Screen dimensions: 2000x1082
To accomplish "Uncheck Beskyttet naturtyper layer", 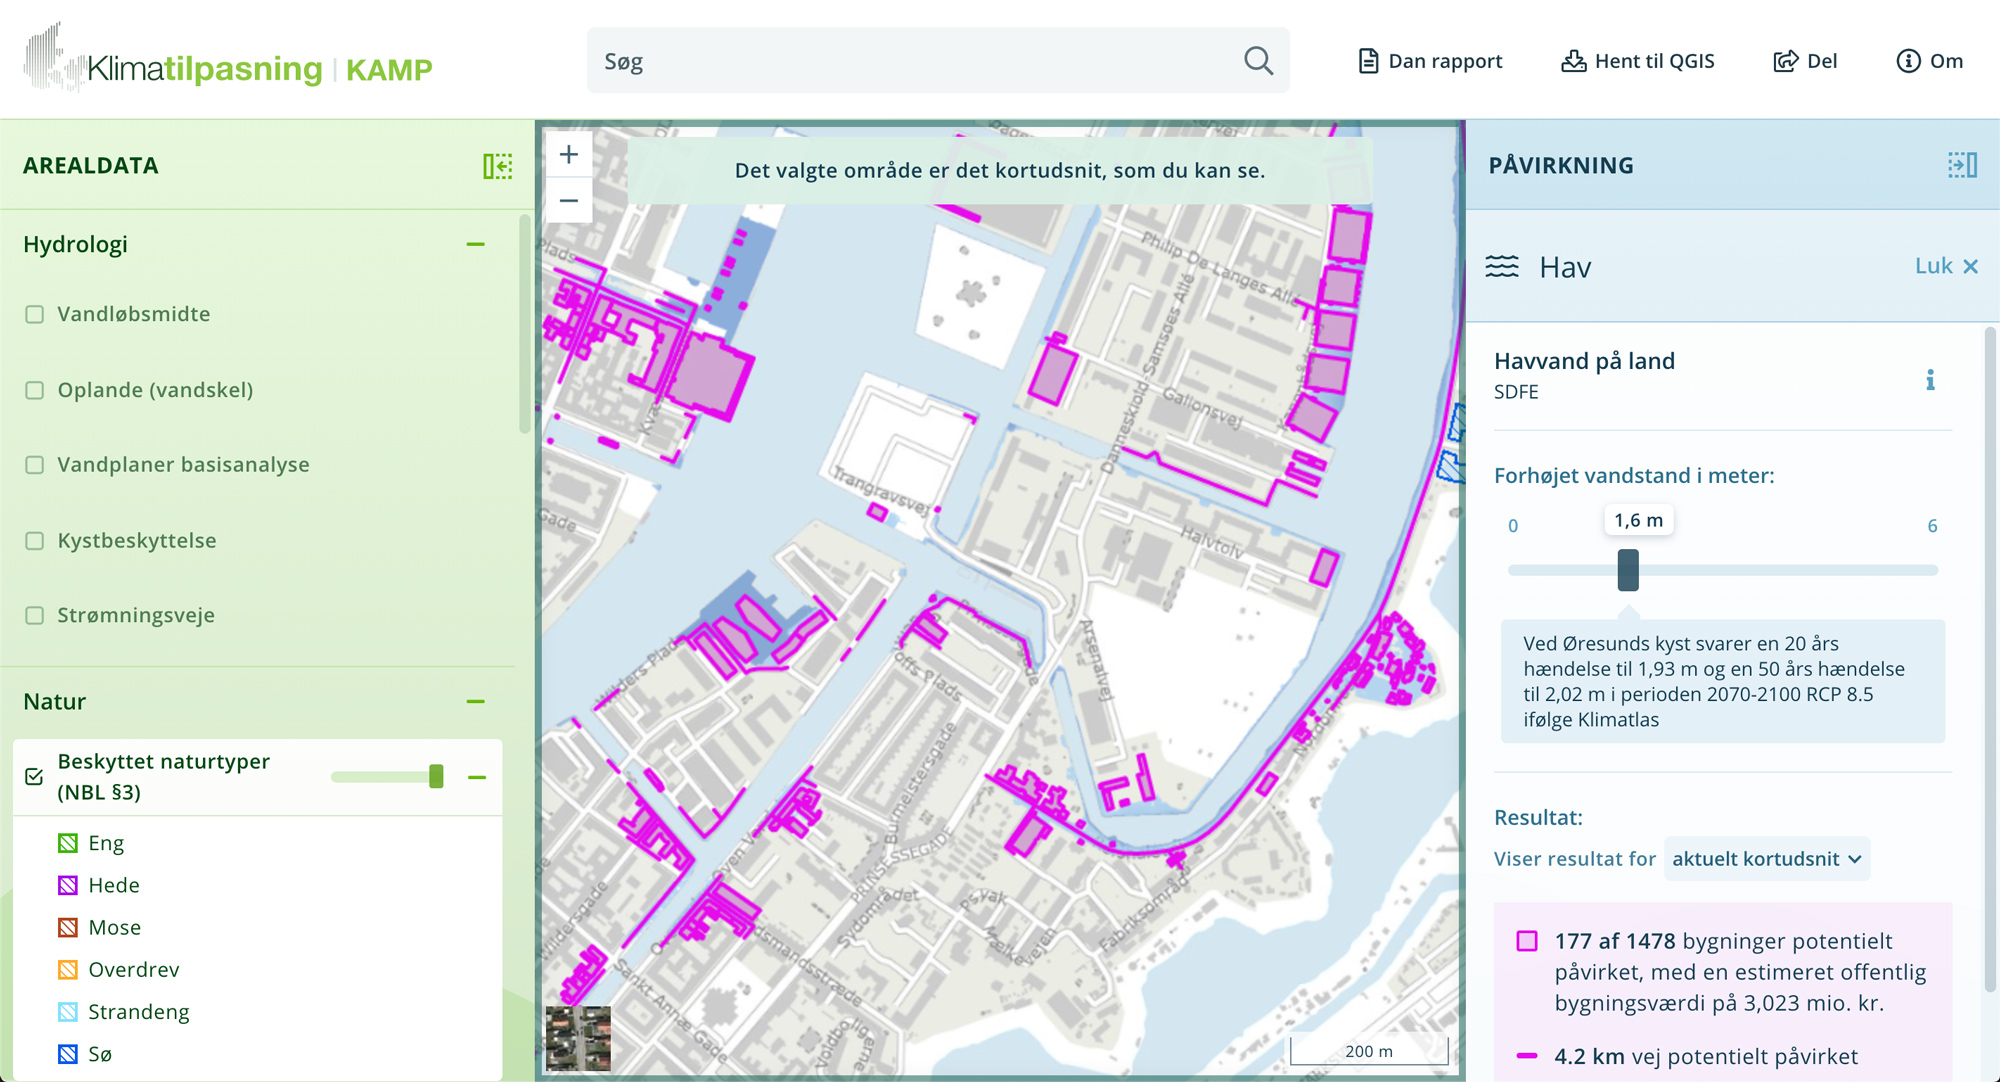I will pos(34,777).
